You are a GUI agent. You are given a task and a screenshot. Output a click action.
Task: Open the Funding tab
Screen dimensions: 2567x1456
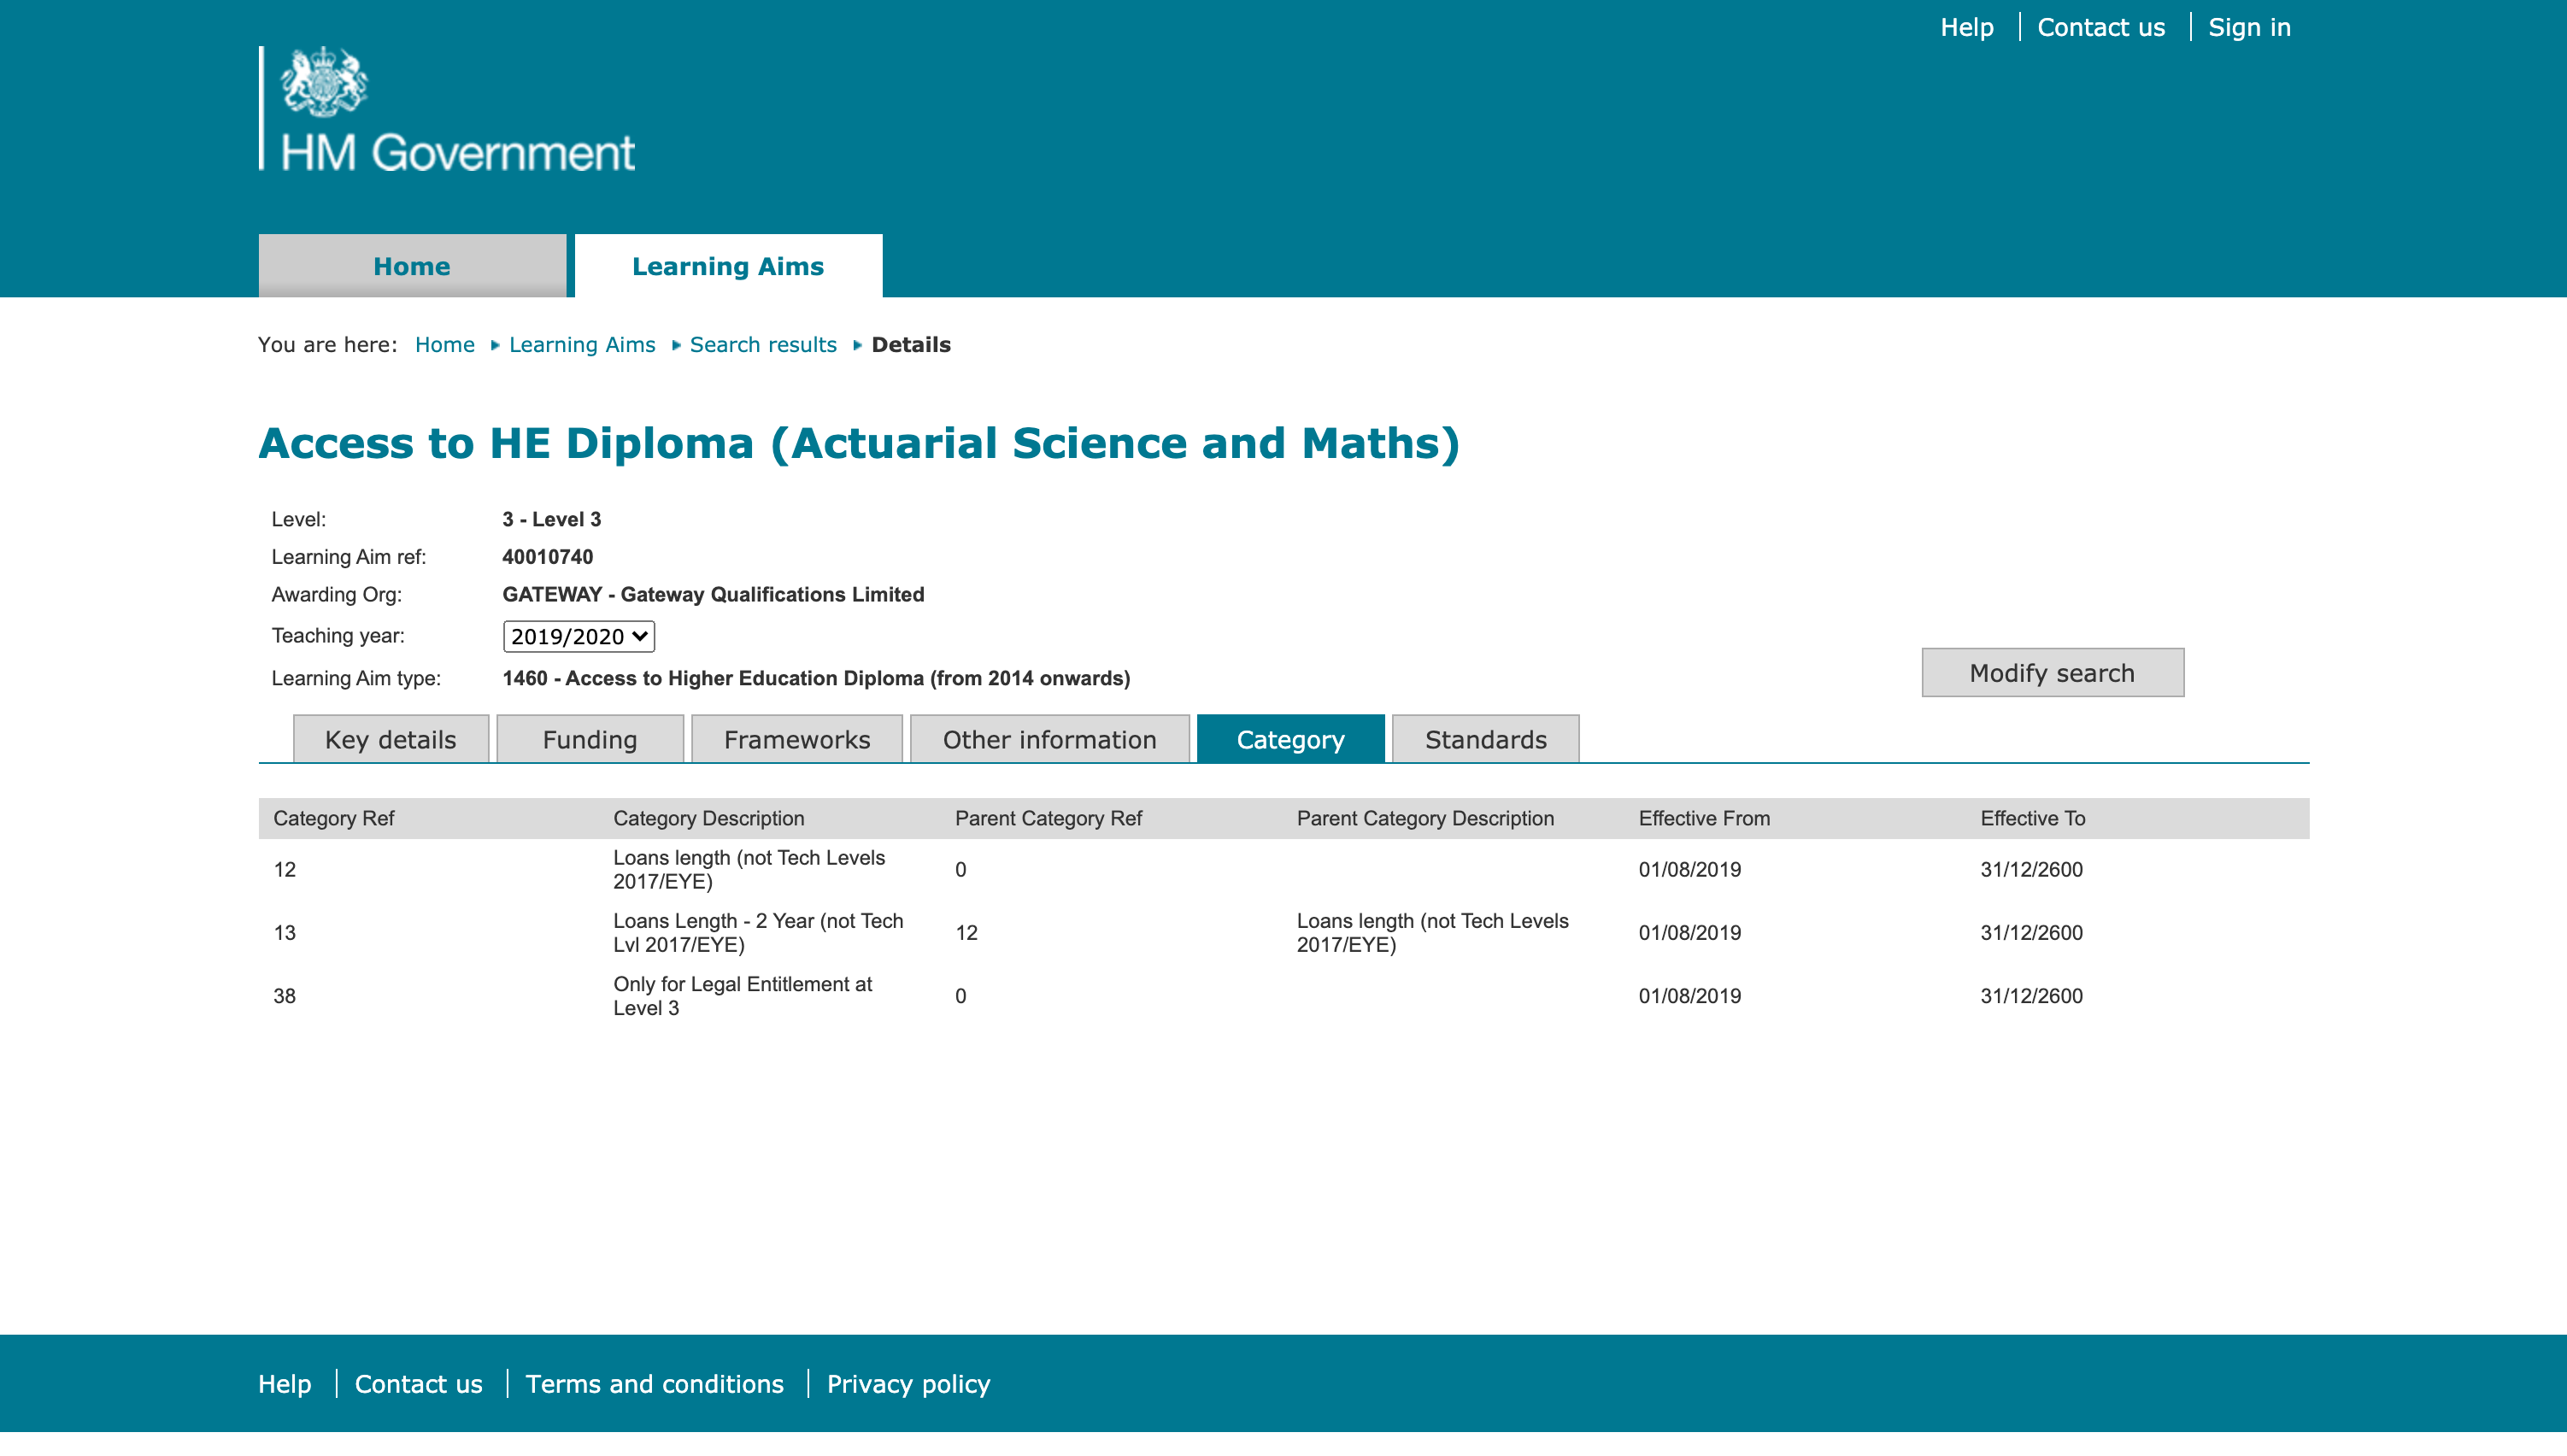(589, 739)
